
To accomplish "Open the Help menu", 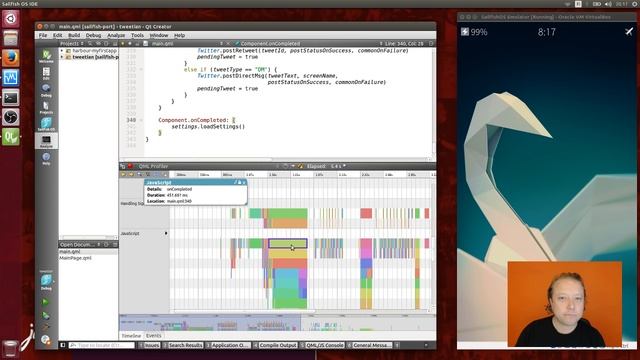I will tap(180, 36).
